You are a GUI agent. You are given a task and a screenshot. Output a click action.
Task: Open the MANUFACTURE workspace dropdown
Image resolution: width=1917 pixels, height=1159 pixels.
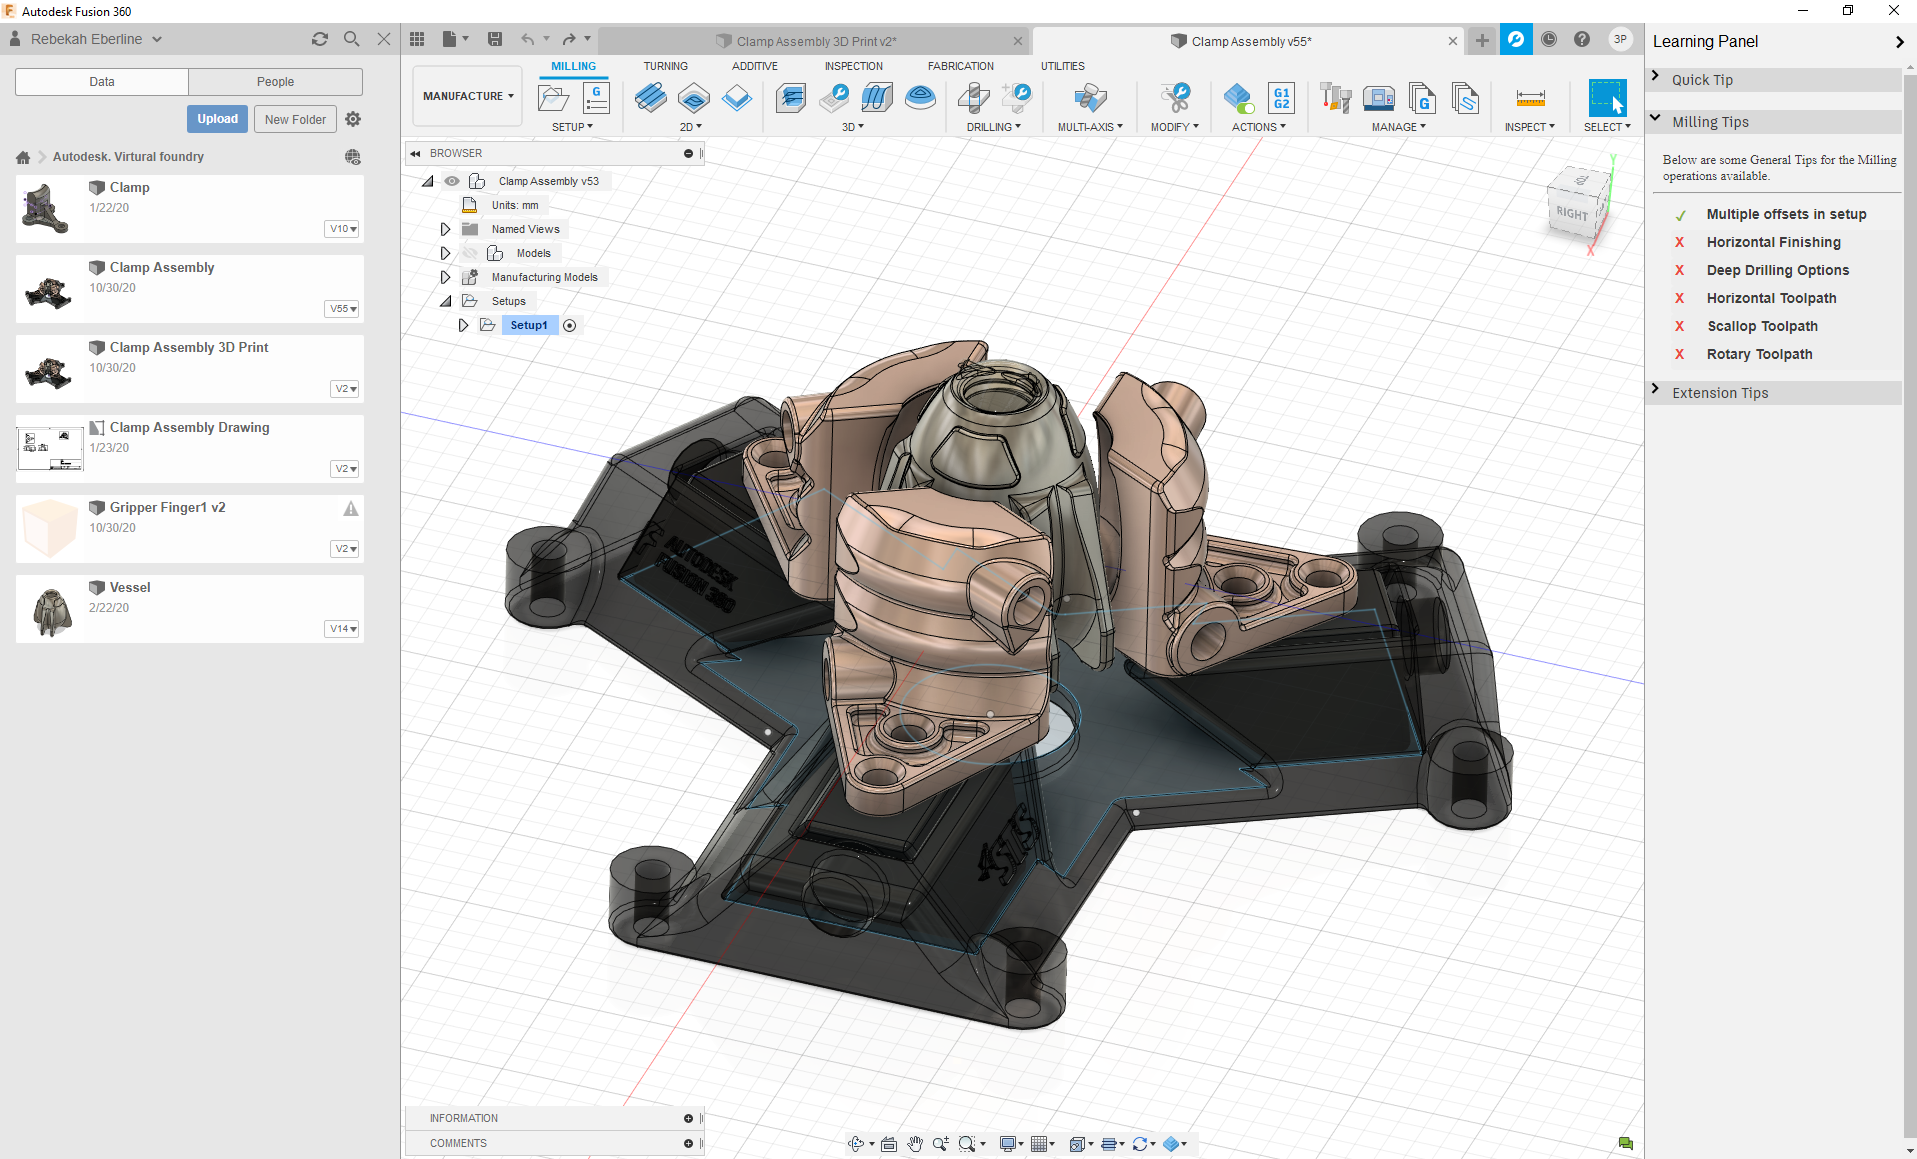pyautogui.click(x=467, y=96)
